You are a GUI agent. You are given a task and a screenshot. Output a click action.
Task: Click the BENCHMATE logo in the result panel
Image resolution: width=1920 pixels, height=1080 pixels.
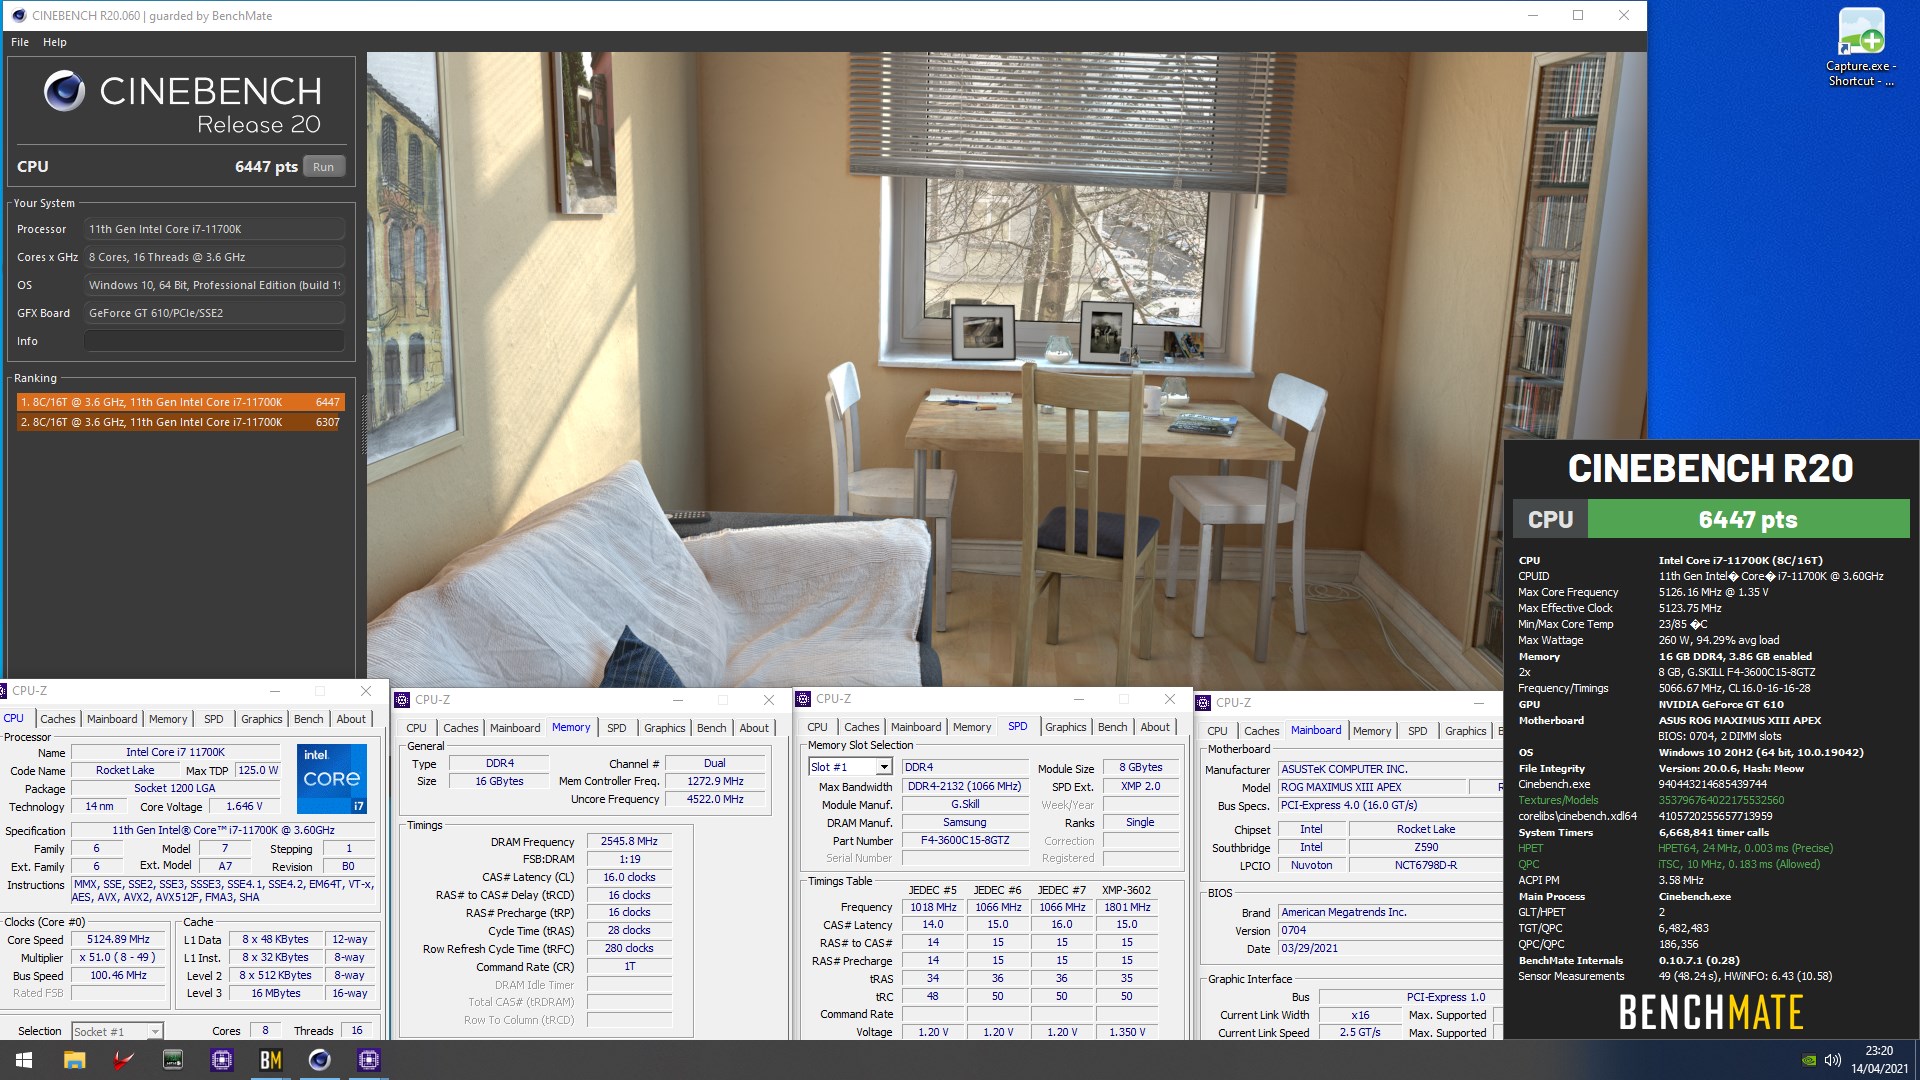coord(1711,1012)
